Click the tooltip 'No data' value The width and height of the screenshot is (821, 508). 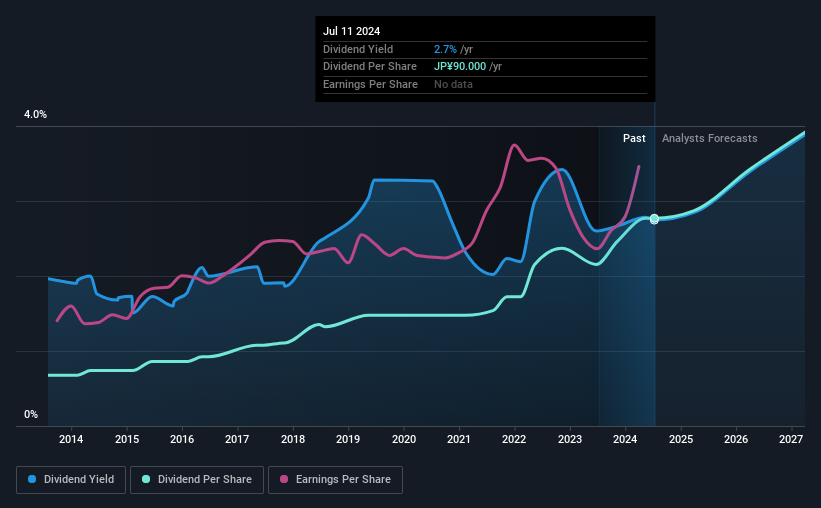[453, 84]
